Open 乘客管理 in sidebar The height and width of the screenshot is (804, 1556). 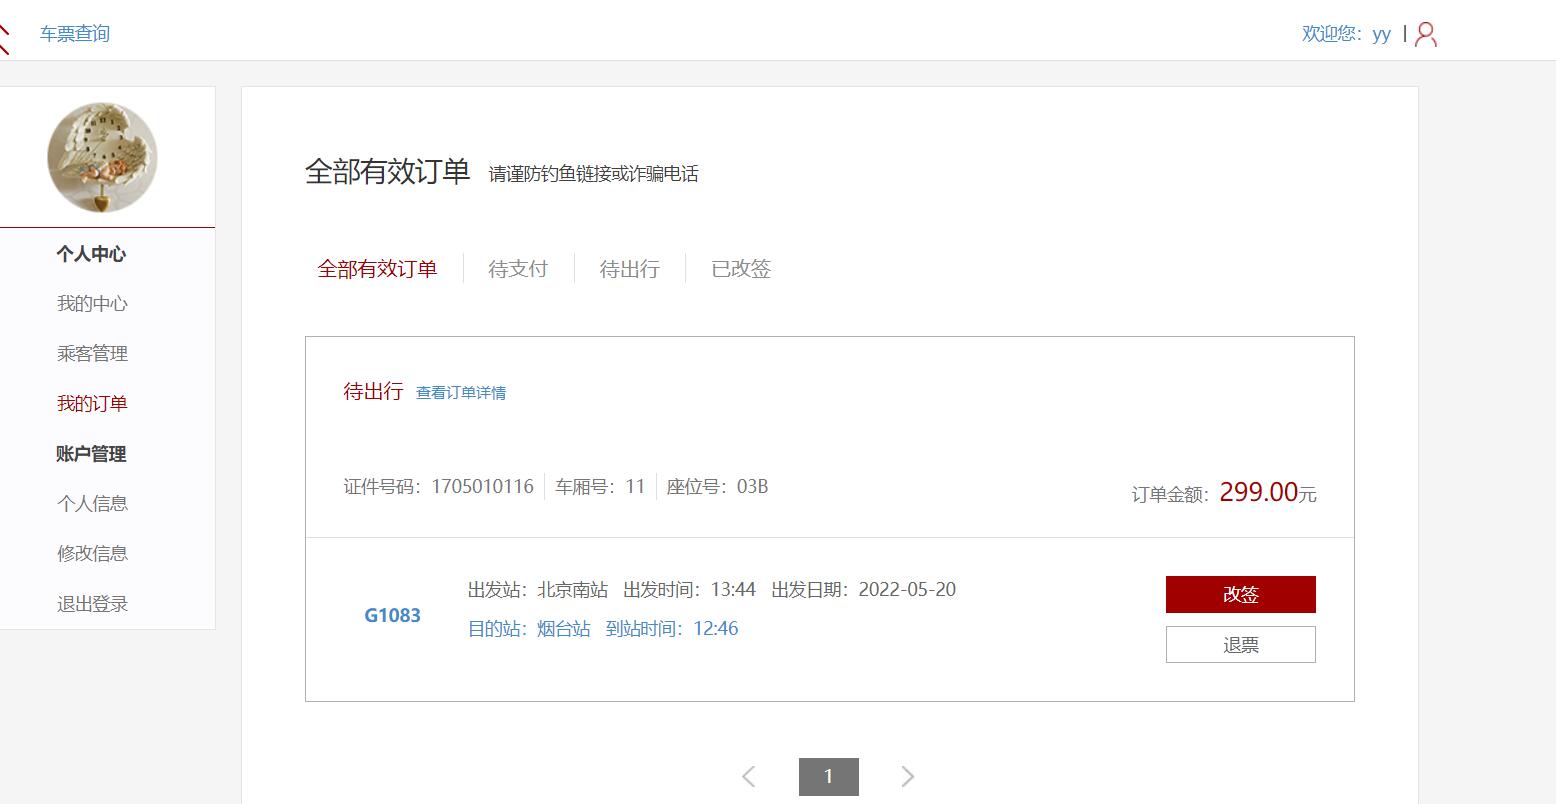coord(92,354)
